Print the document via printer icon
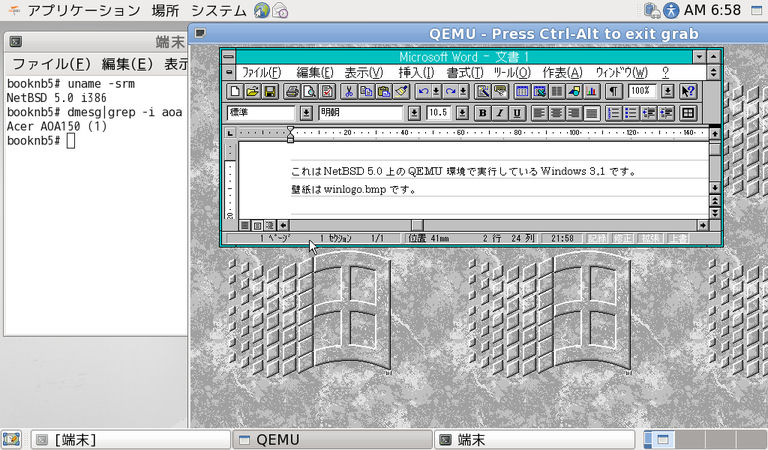 292,91
